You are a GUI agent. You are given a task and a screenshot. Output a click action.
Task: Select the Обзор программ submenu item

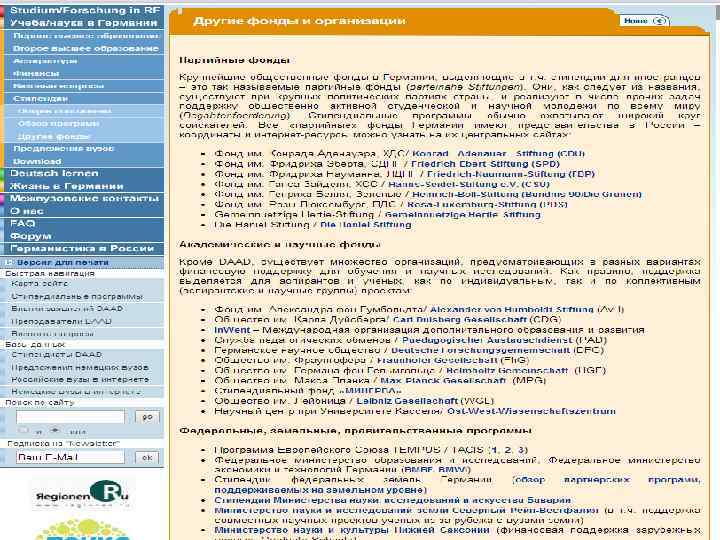[59, 124]
